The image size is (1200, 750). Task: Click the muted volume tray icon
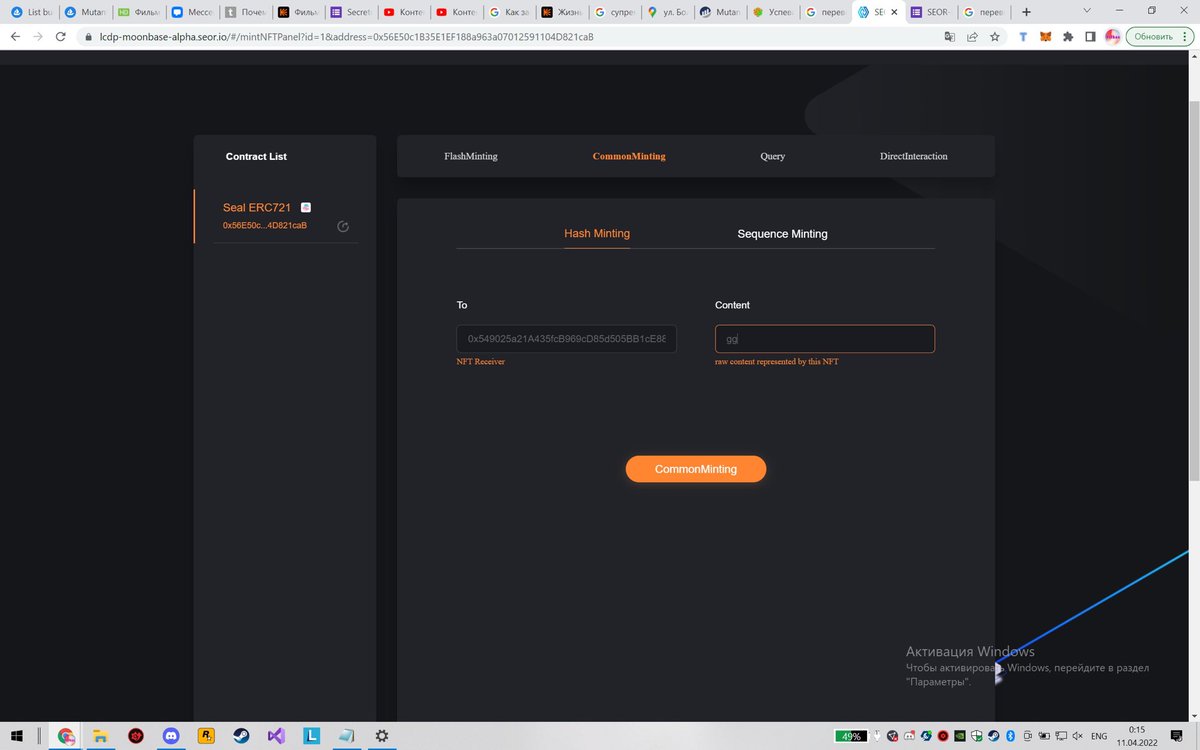coord(1077,736)
